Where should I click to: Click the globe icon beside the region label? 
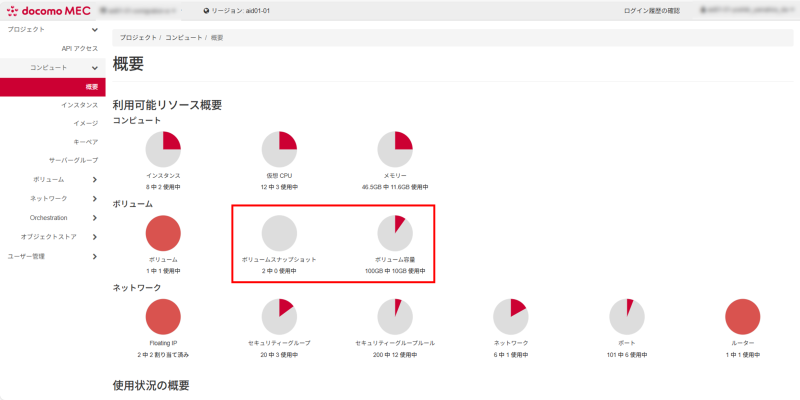pos(206,11)
